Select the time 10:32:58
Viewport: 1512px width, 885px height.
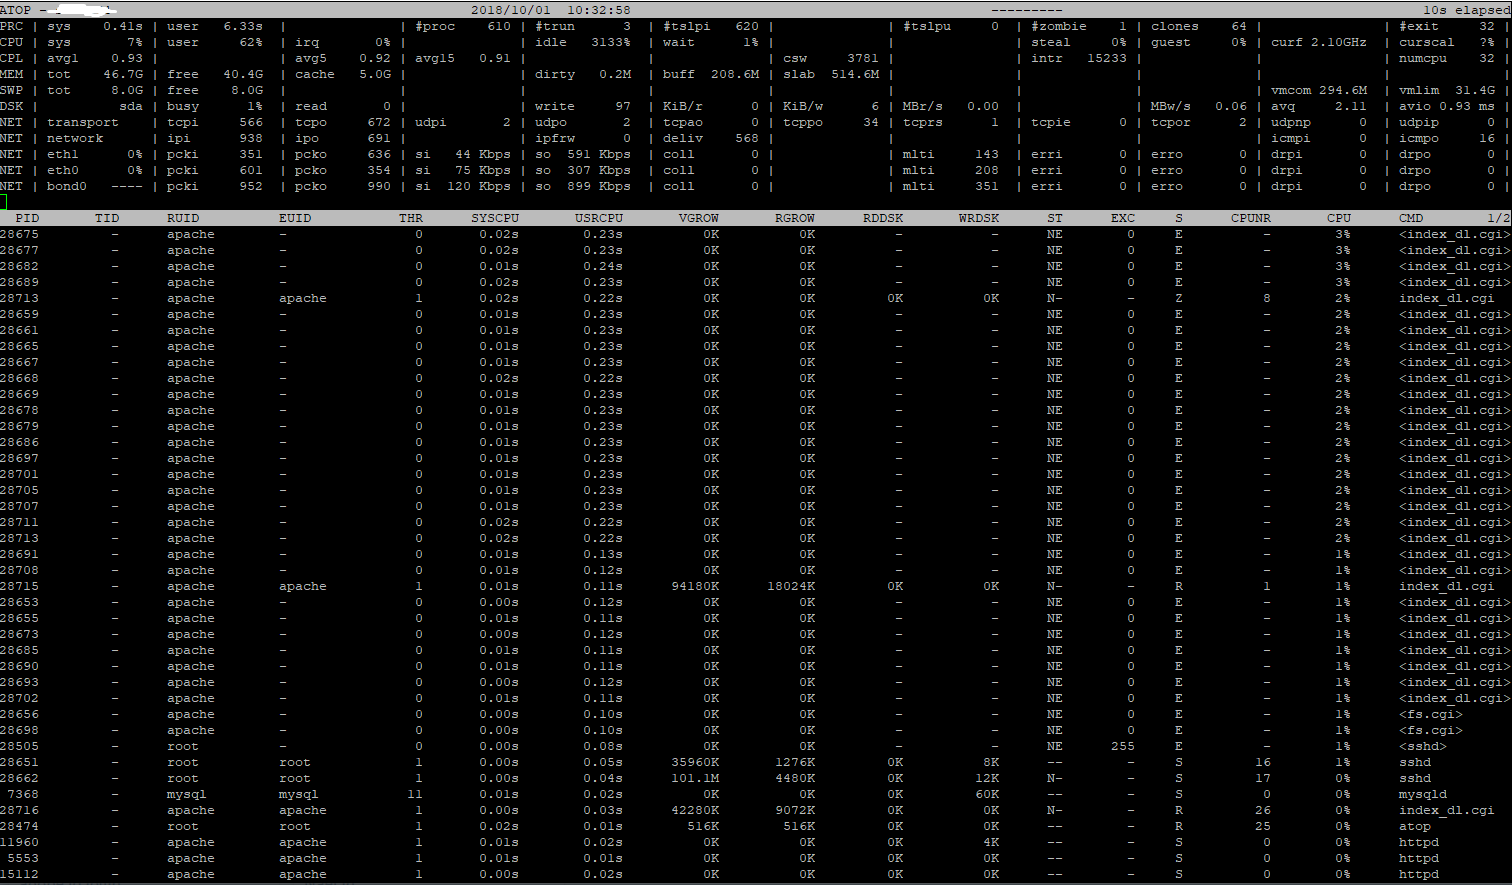[x=599, y=10]
